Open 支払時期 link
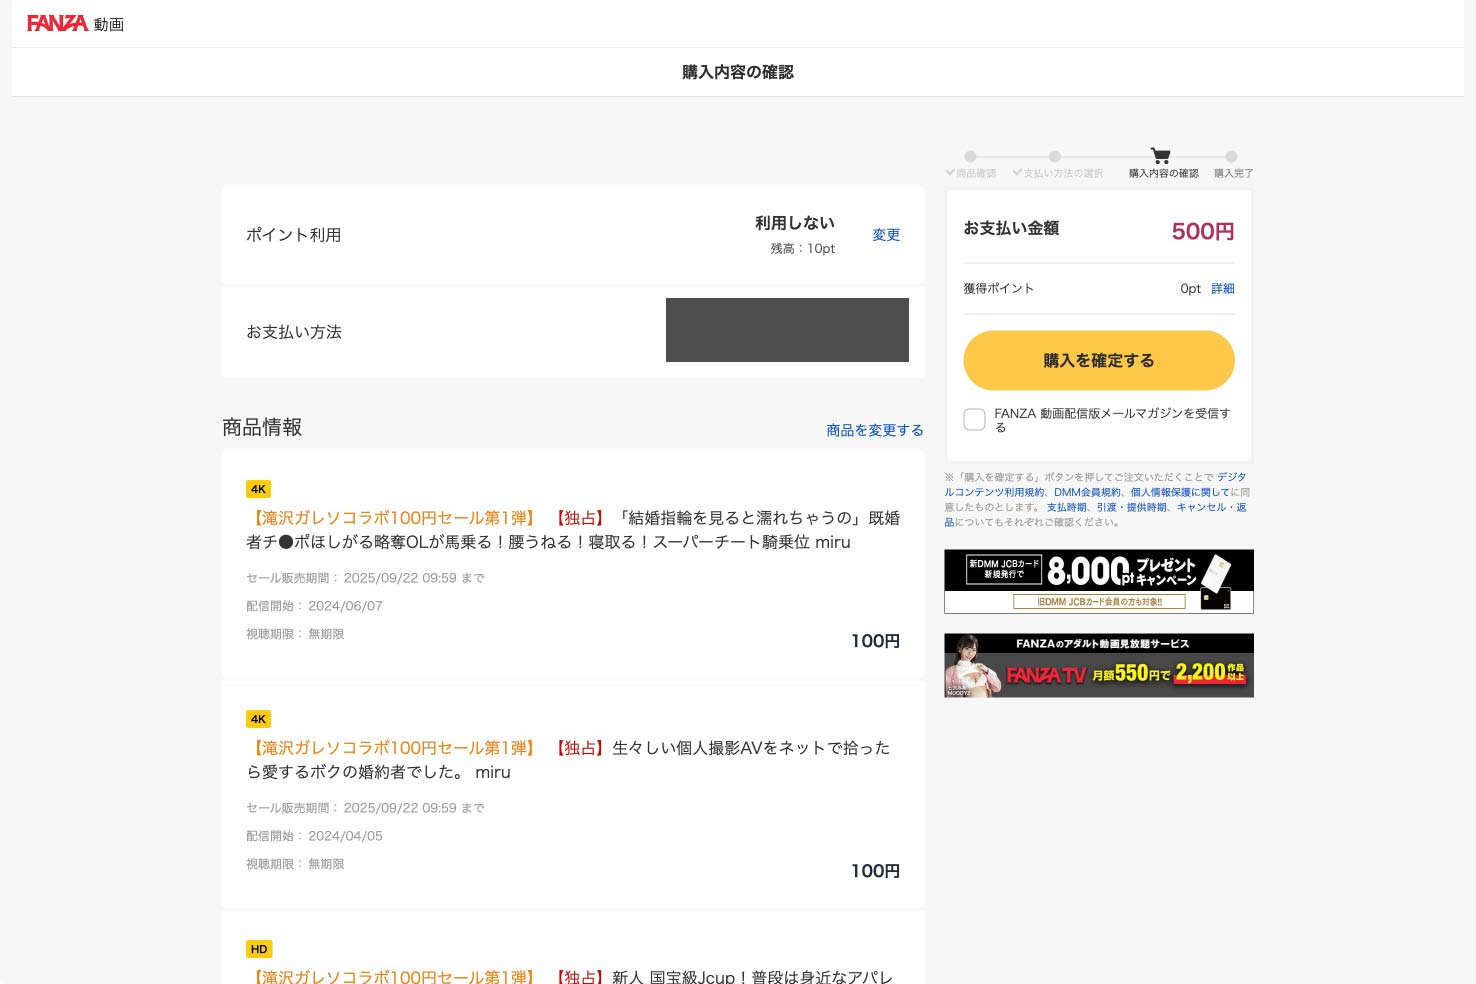Screen dimensions: 1476x984 (1066, 507)
